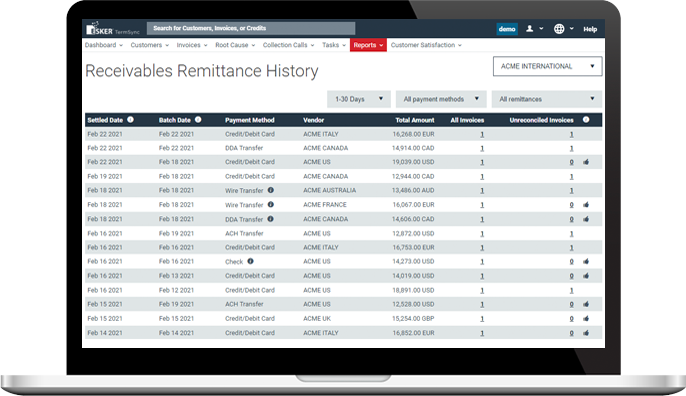This screenshot has width=686, height=396.
Task: Click the Feb 12 2021 batch date
Action: tap(176, 290)
